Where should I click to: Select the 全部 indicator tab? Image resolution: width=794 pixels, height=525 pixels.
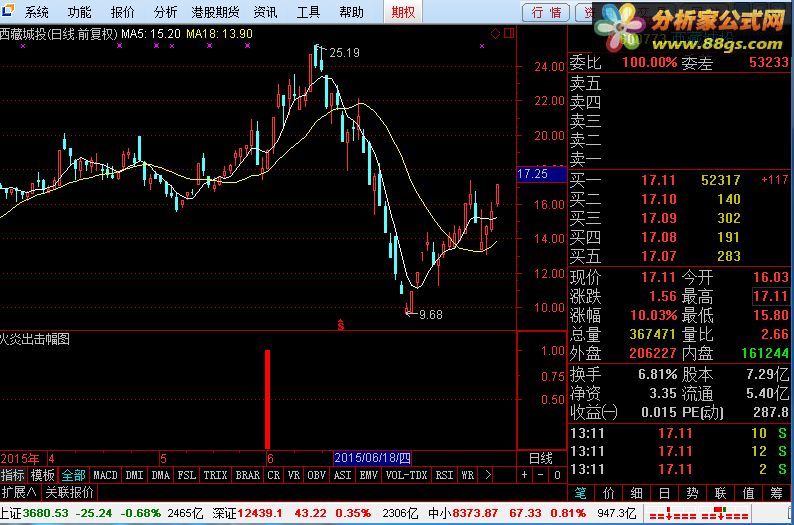tap(73, 475)
